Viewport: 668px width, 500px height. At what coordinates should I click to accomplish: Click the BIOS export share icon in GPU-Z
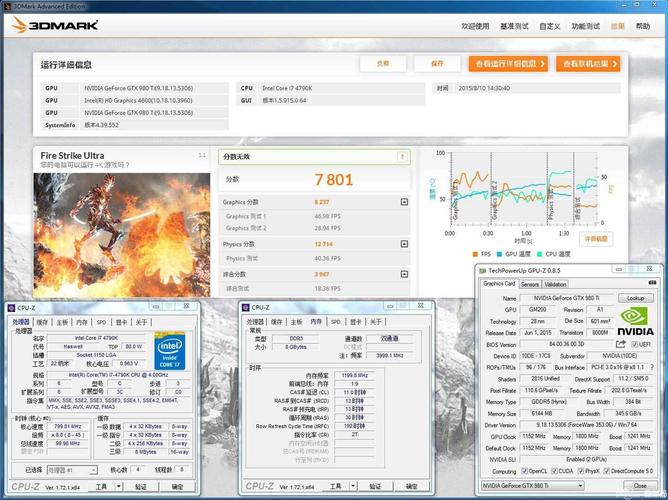(621, 344)
